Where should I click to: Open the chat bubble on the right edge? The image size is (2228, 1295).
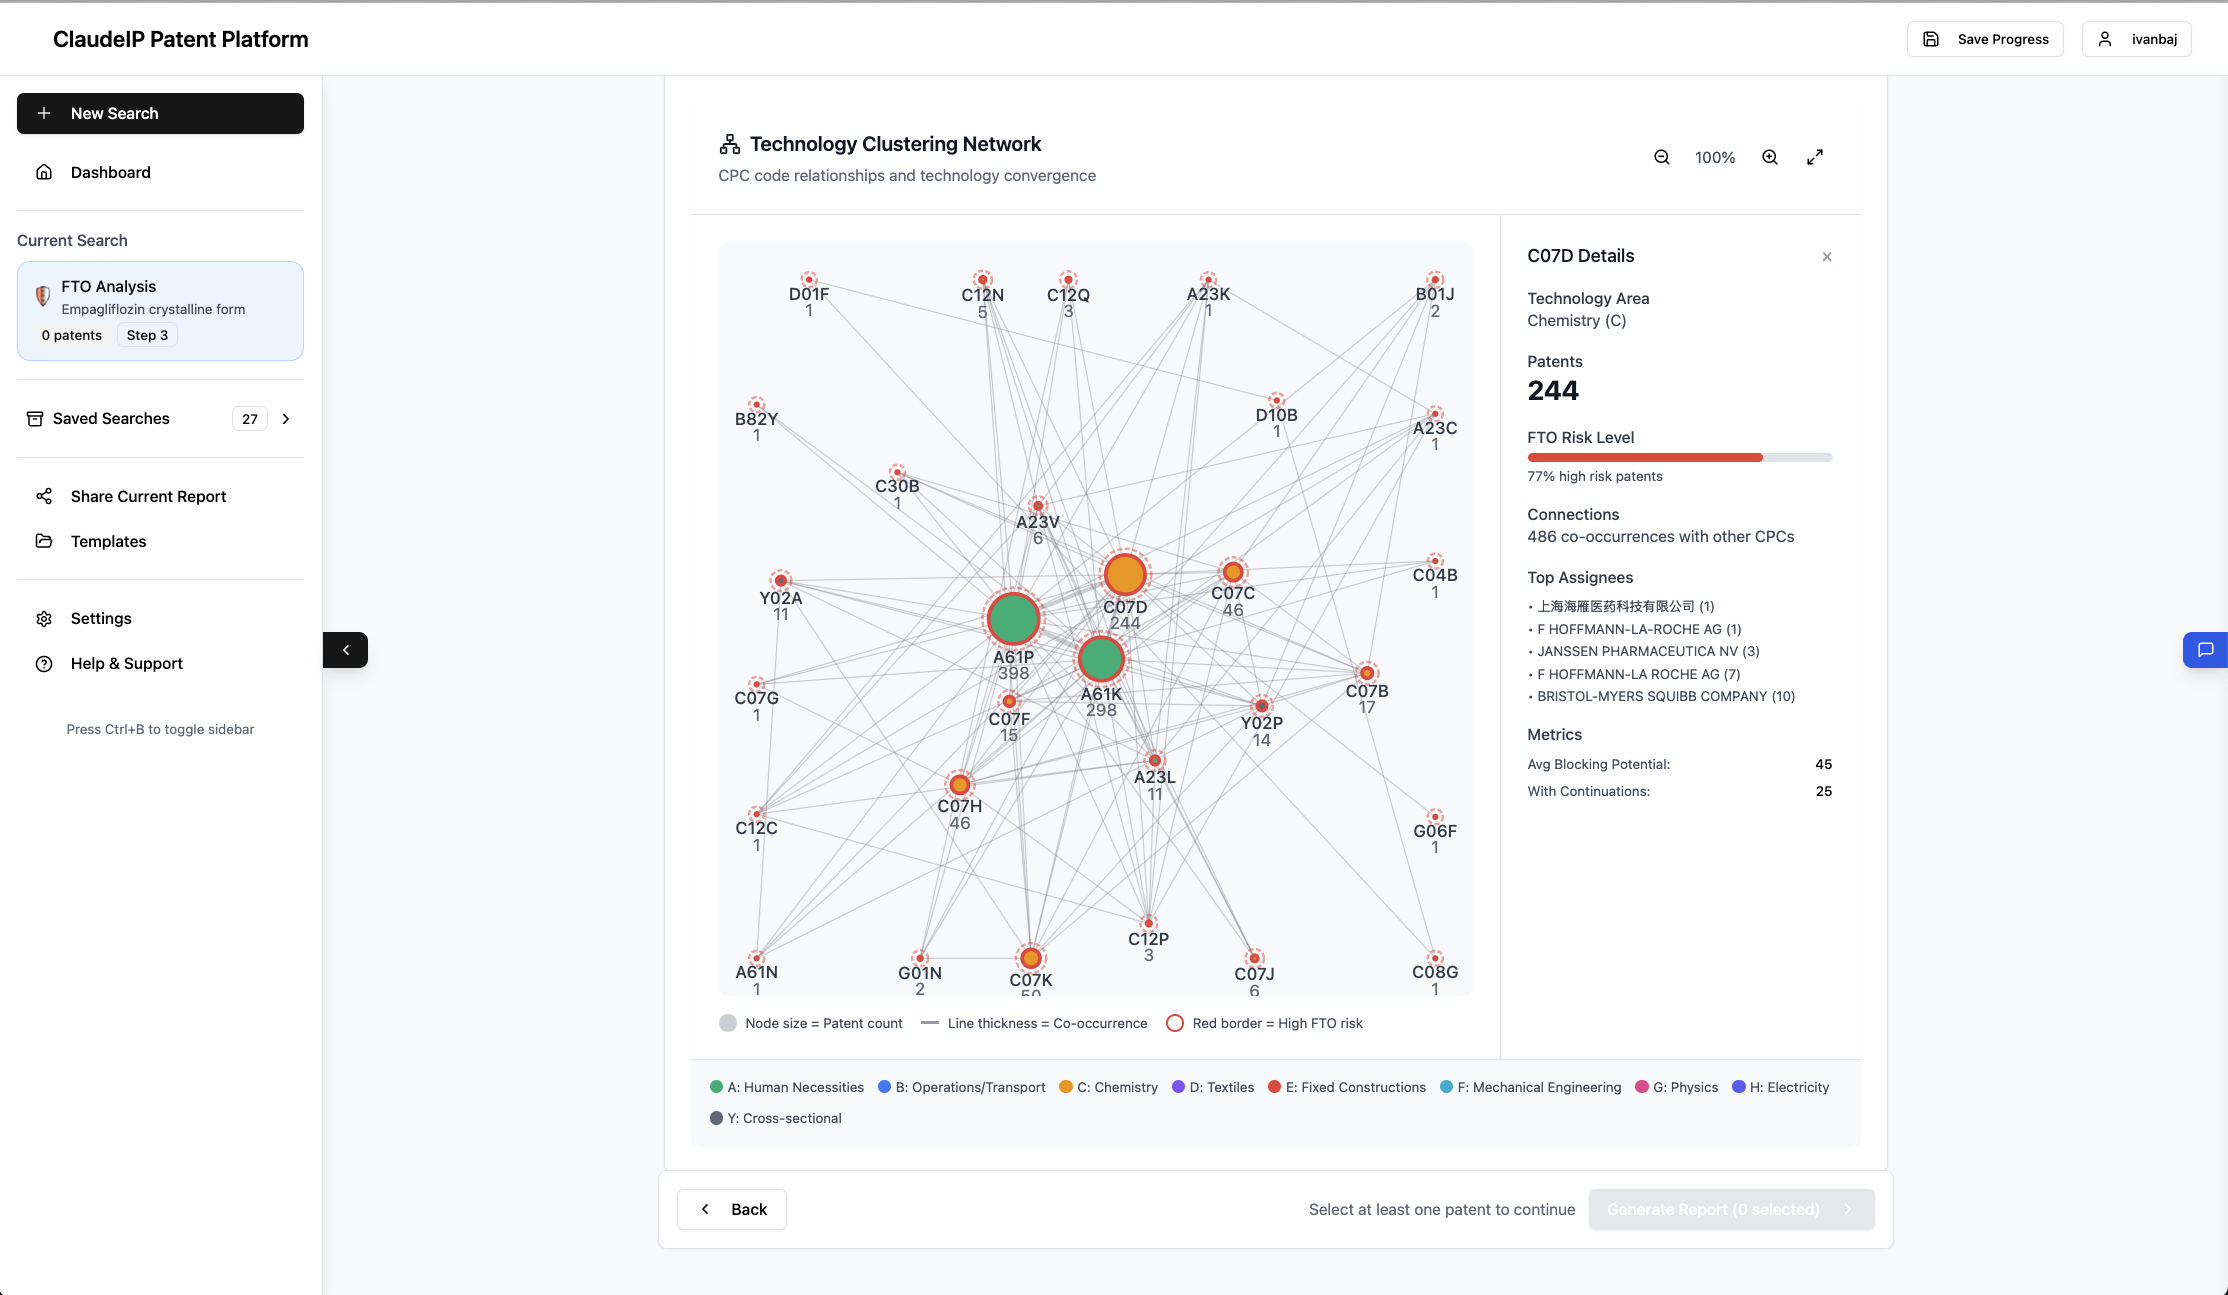point(2204,649)
